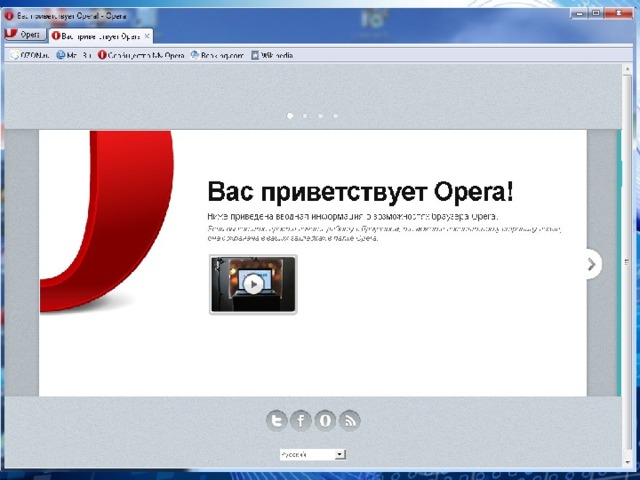The width and height of the screenshot is (640, 480).
Task: Click the scrollbar down arrow
Action: click(628, 462)
